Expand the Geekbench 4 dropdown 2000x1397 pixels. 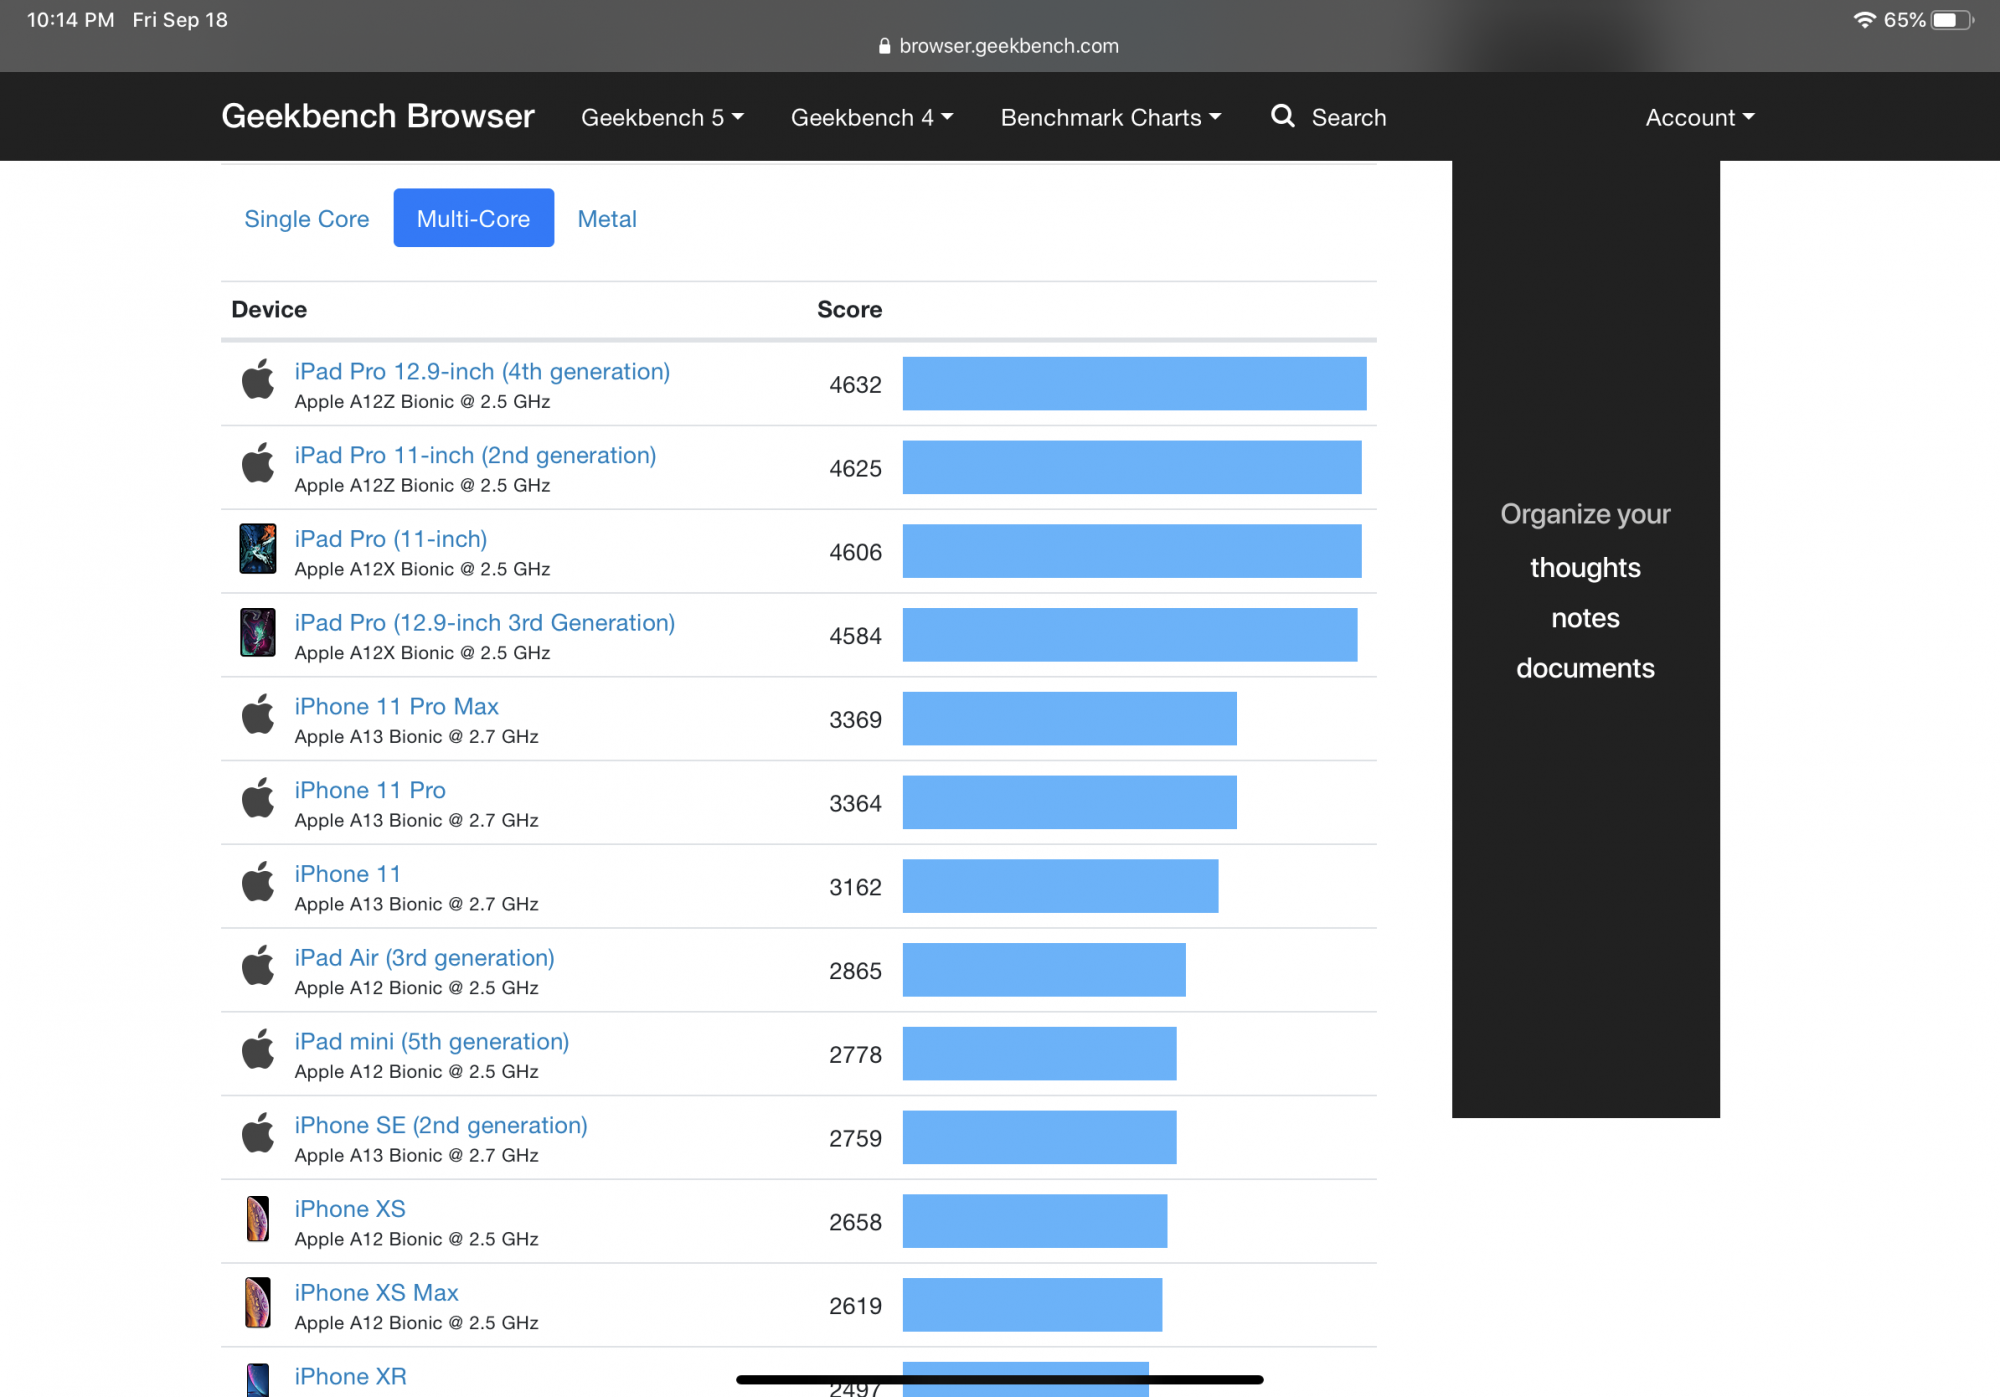point(871,118)
